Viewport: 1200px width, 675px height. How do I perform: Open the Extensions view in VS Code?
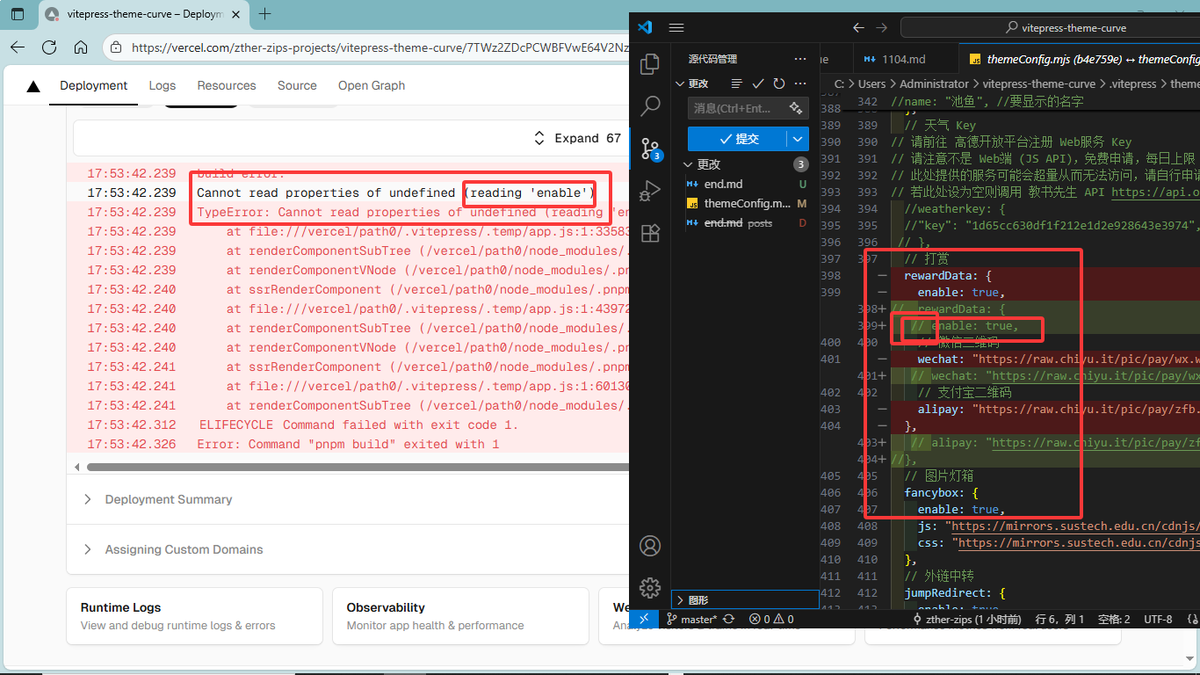(650, 233)
